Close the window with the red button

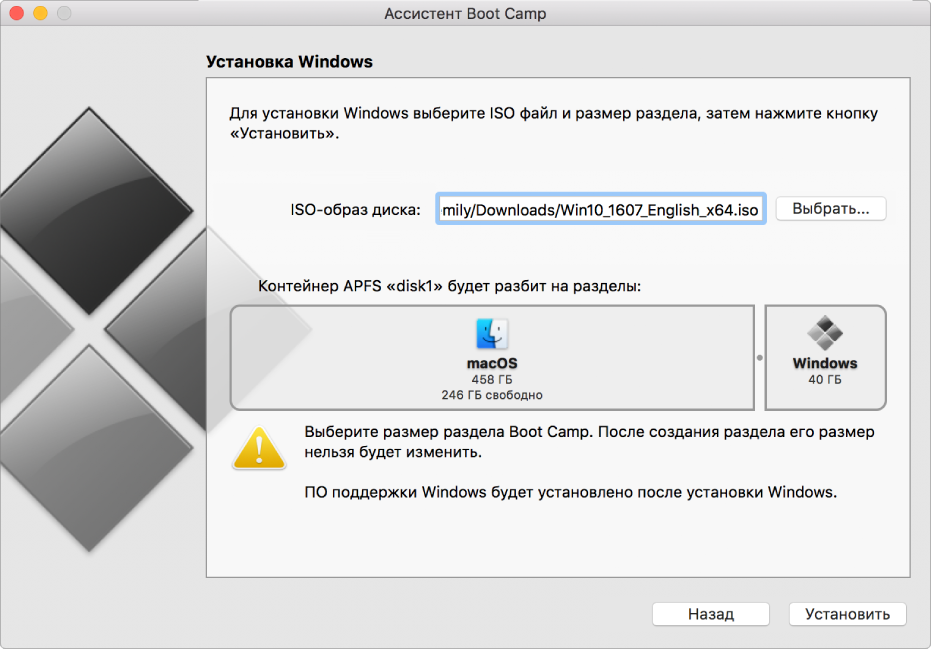(17, 13)
